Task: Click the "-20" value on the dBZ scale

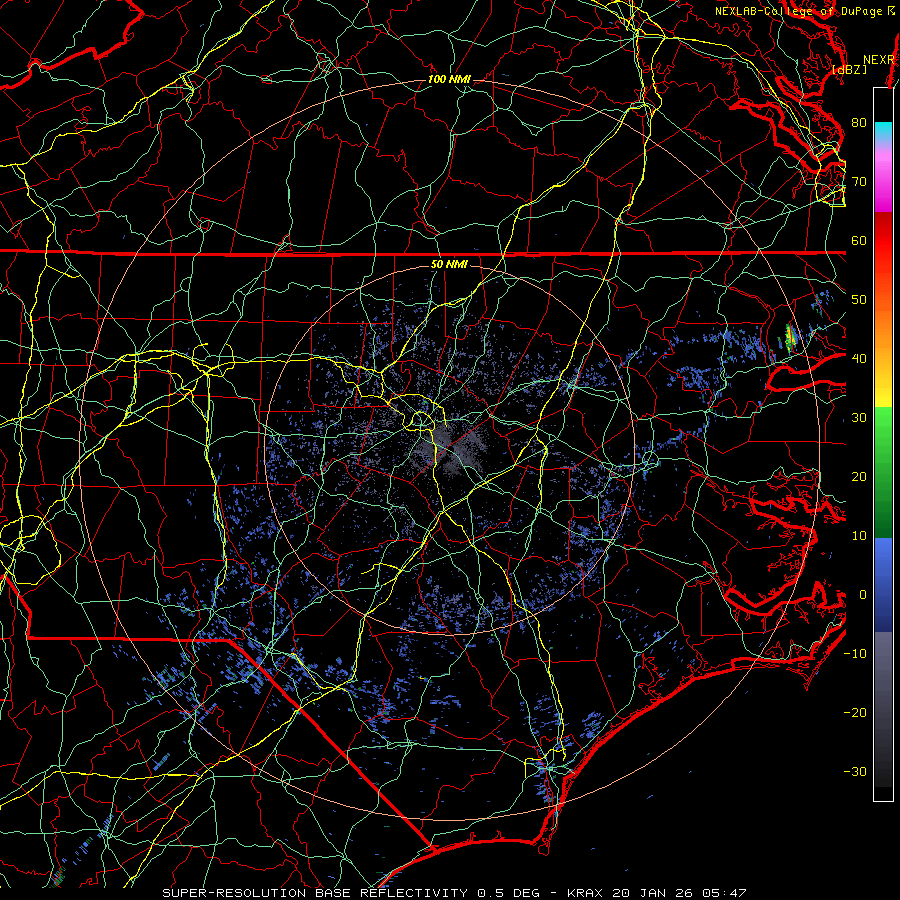Action: click(855, 713)
